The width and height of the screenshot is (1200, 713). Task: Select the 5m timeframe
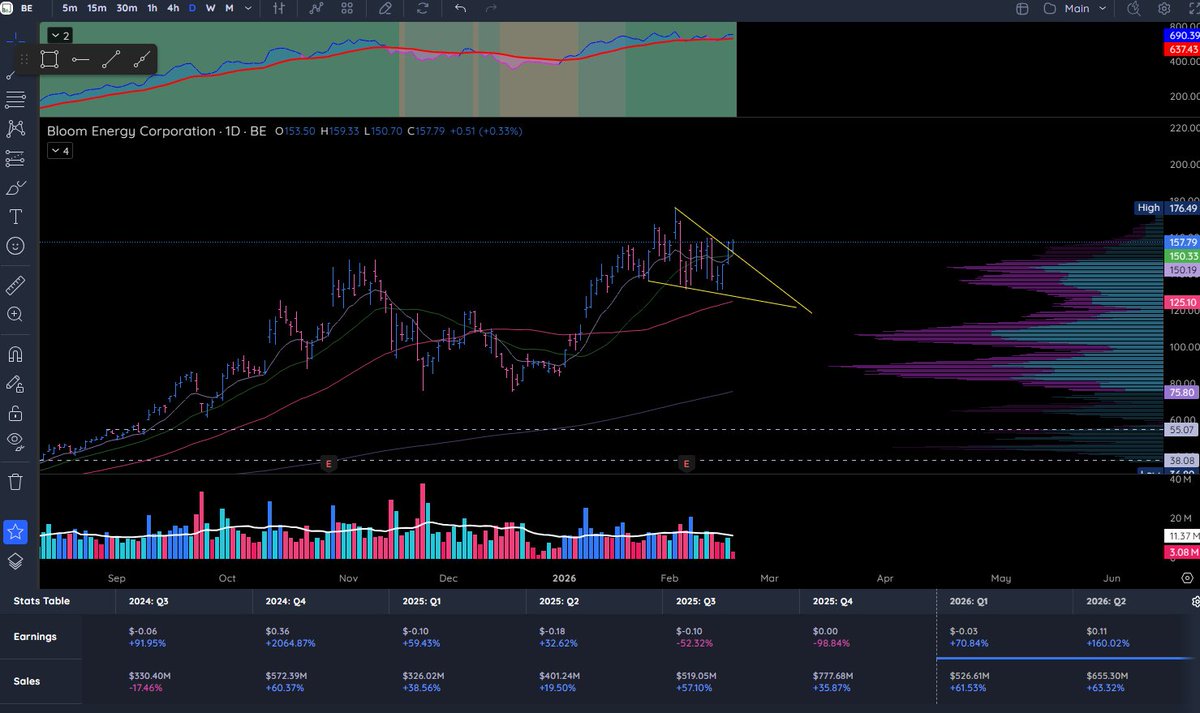point(70,8)
